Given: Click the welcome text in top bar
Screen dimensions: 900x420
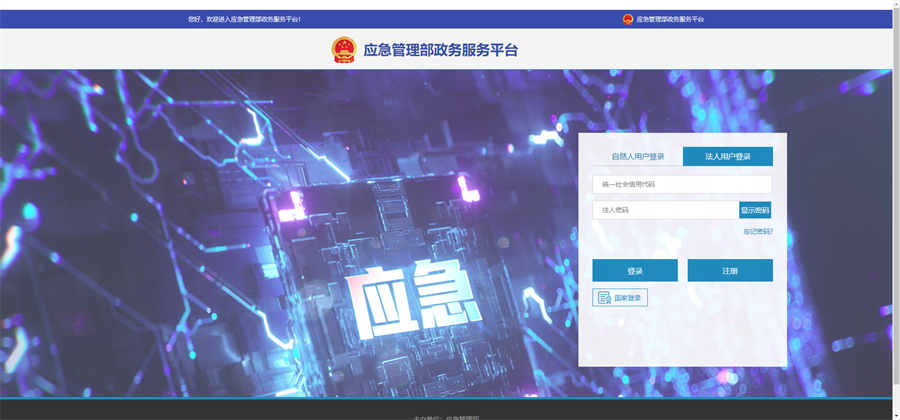Looking at the screenshot, I should coord(245,19).
